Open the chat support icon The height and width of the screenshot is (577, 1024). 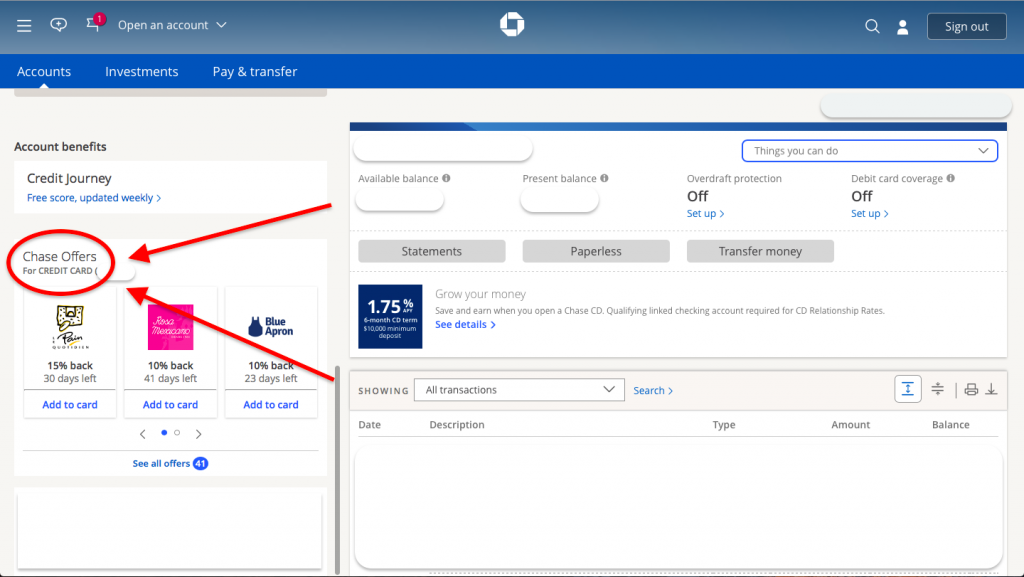[58, 25]
